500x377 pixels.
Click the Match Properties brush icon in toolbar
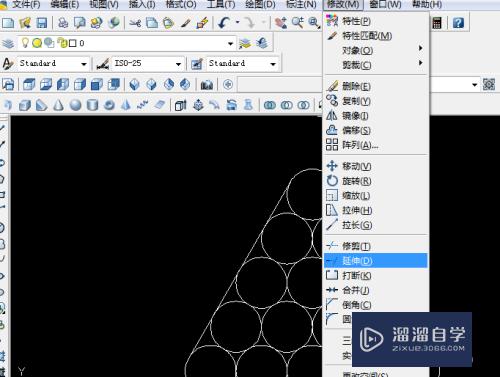click(x=186, y=23)
